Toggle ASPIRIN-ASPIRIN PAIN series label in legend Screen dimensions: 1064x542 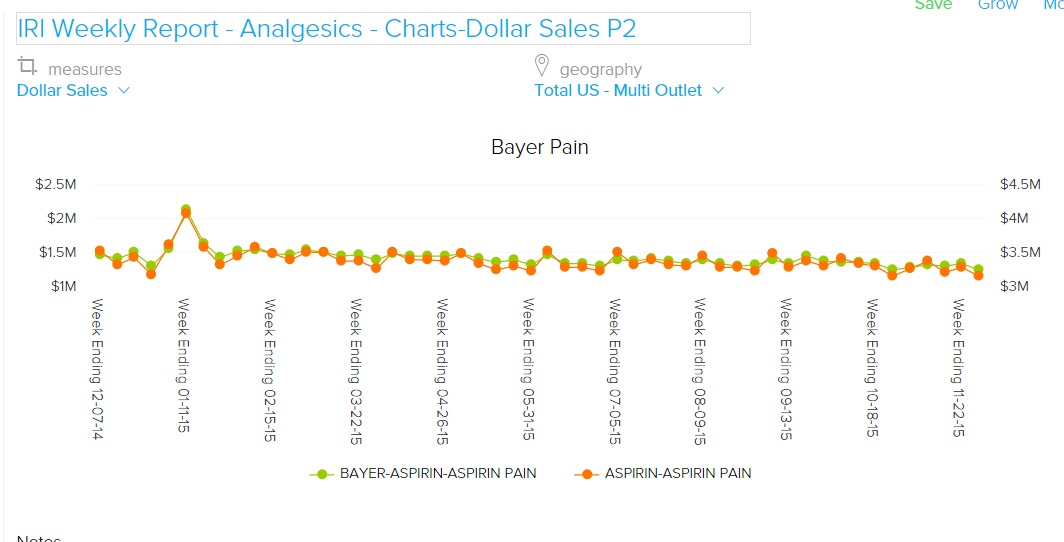(x=678, y=473)
